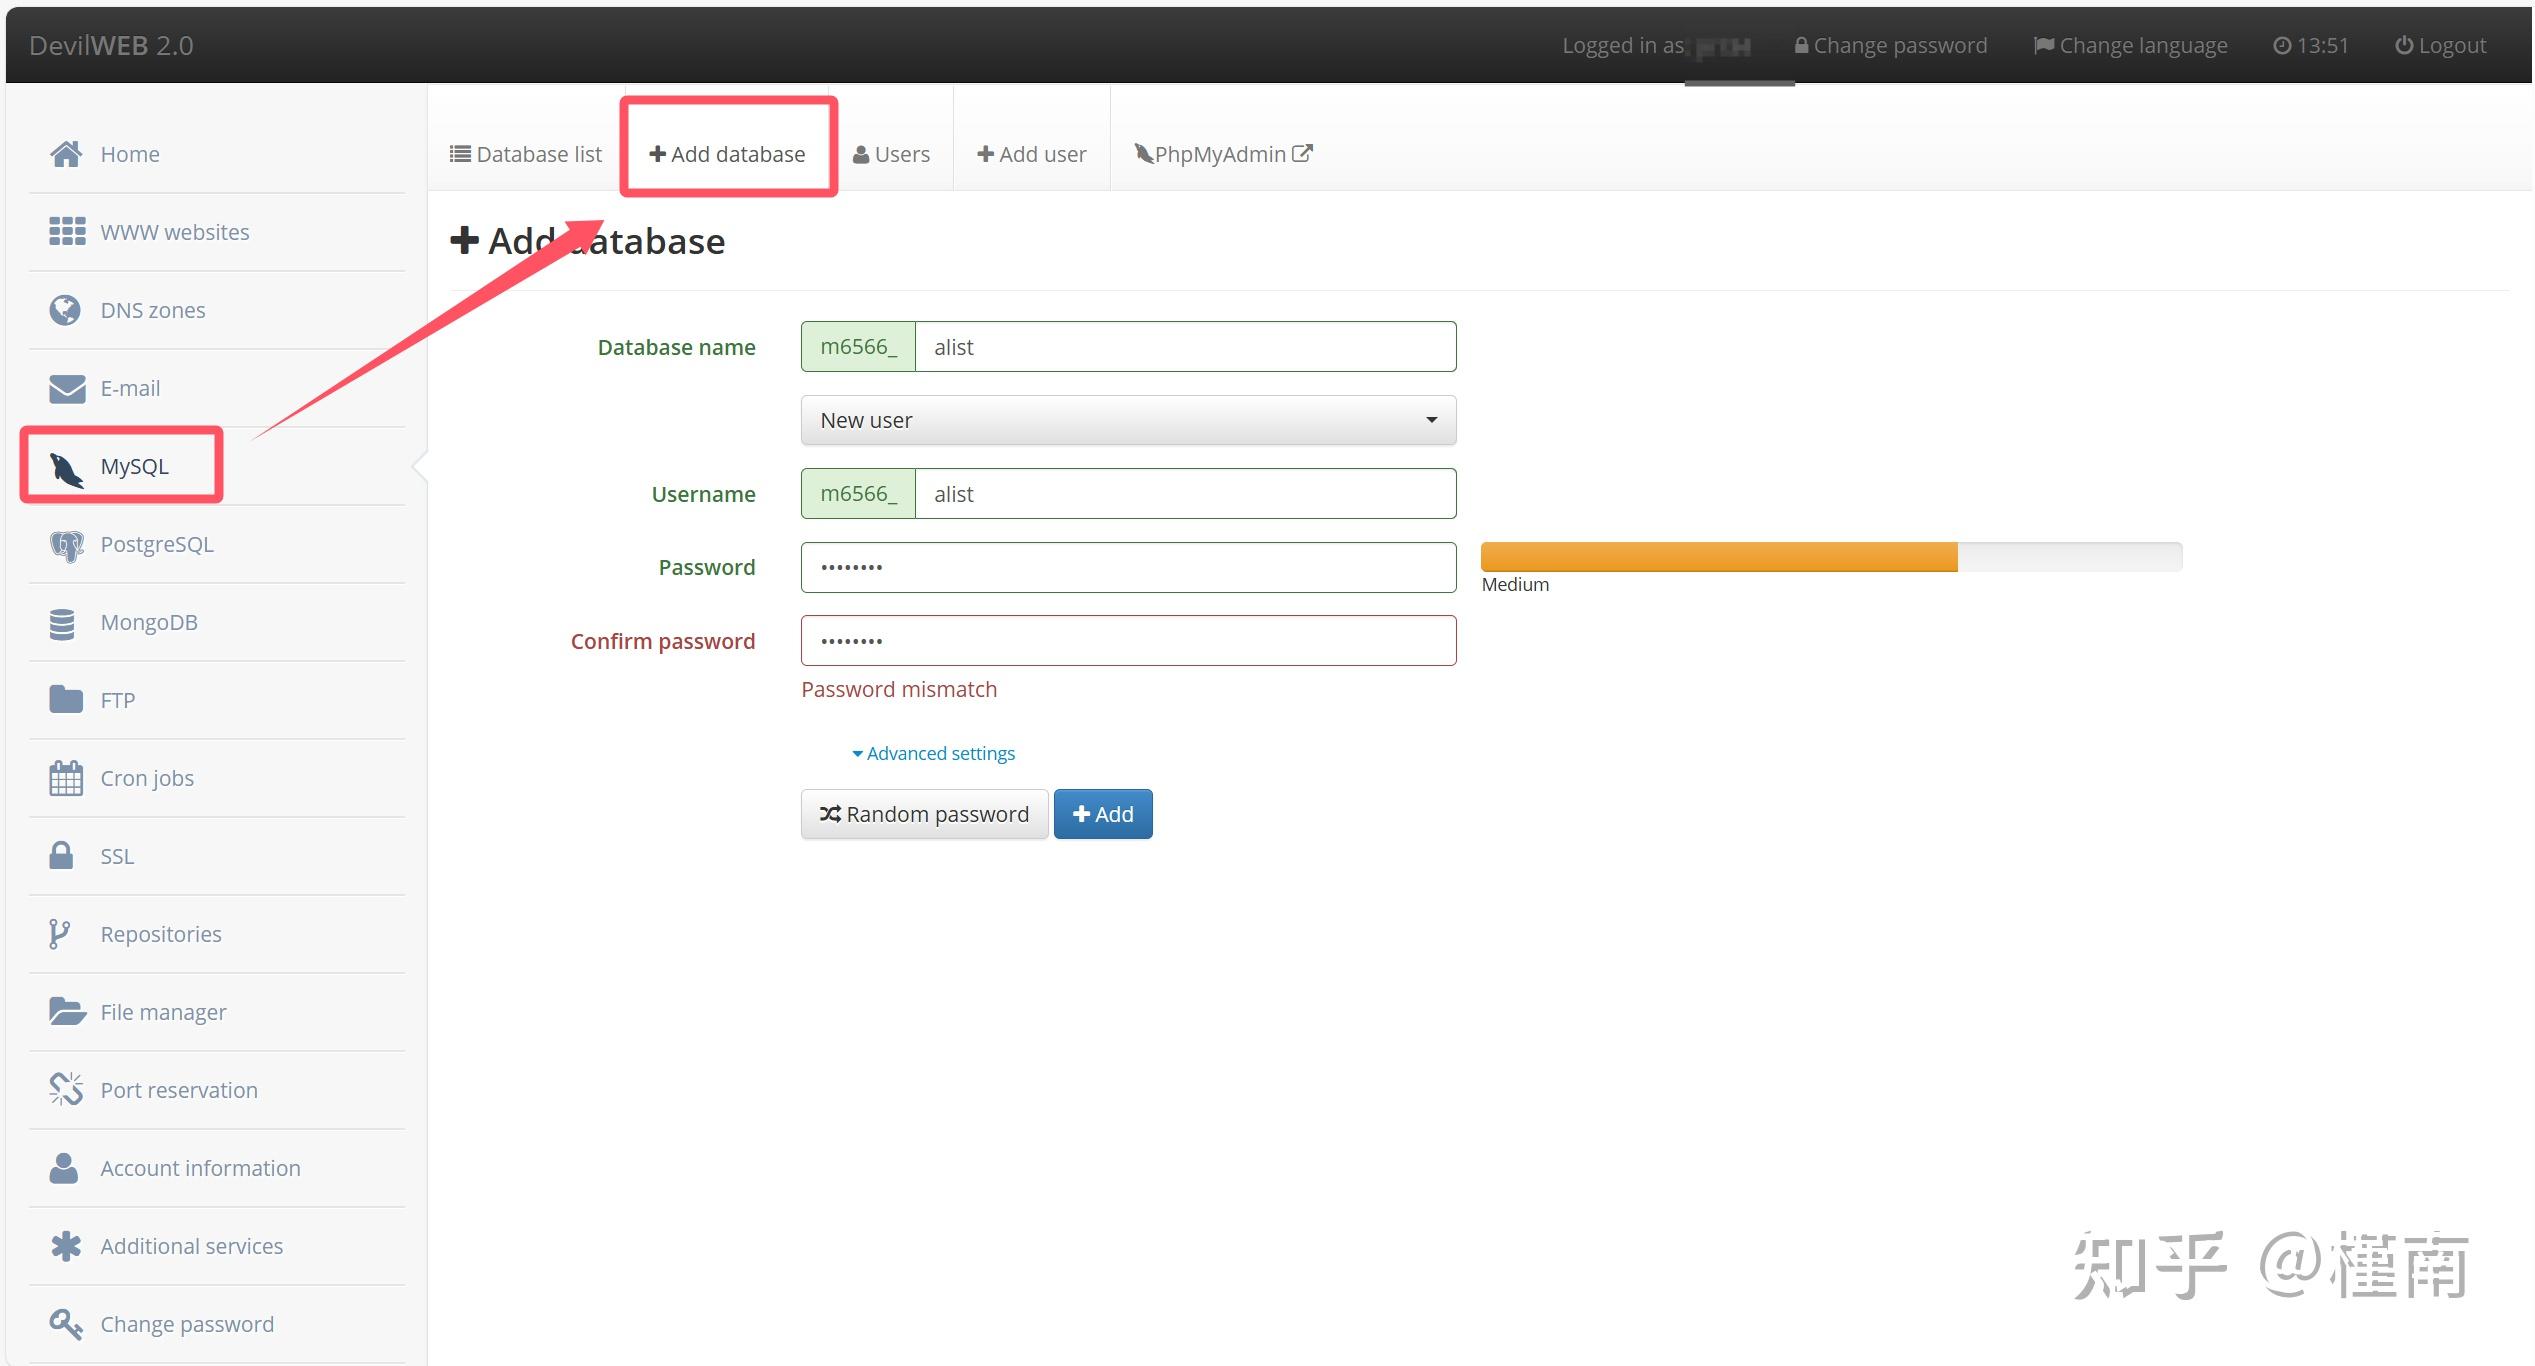Viewport: 2535px width, 1366px height.
Task: Click Additional services asterisk icon
Action: point(66,1246)
